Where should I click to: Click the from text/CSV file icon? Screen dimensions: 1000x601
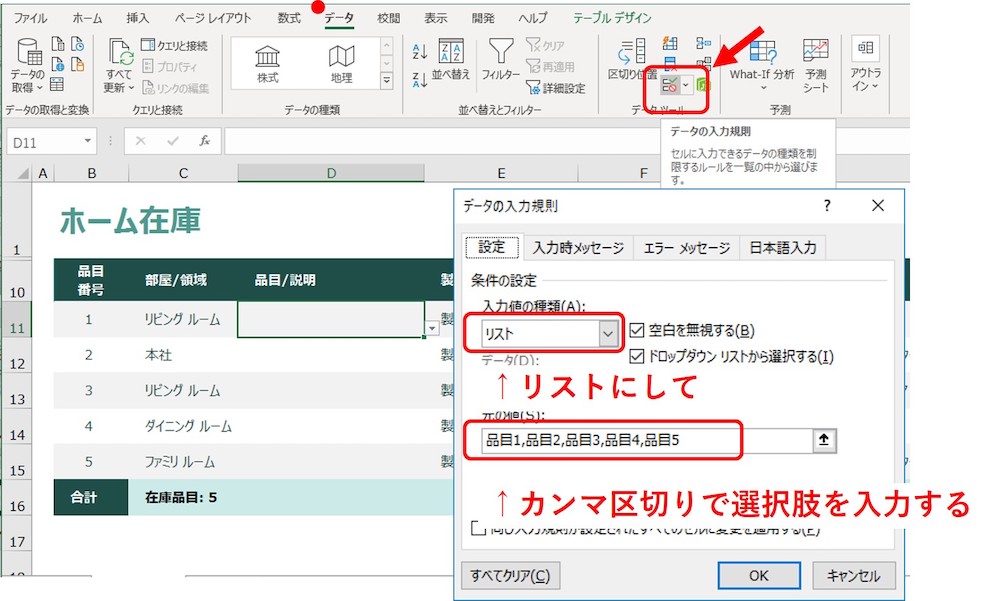point(57,44)
